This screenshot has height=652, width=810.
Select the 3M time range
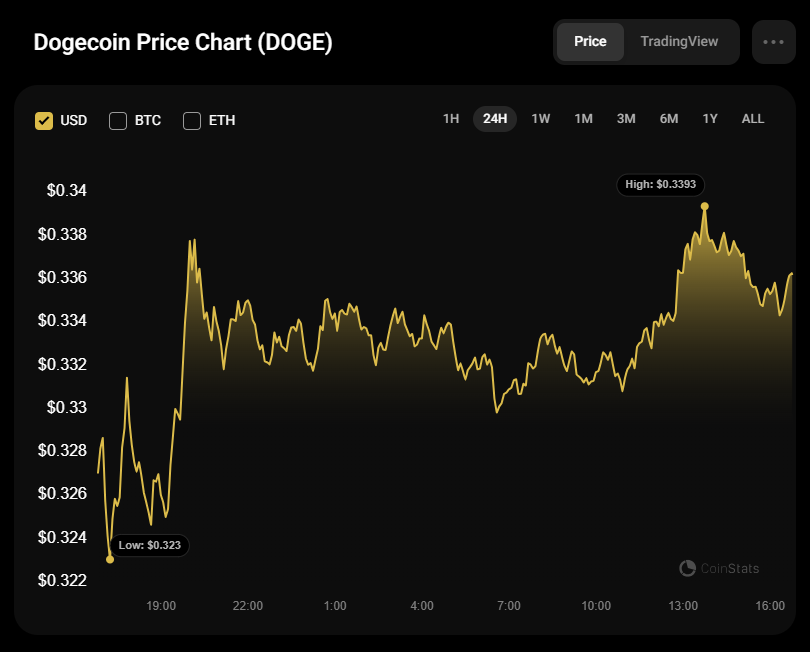point(626,119)
